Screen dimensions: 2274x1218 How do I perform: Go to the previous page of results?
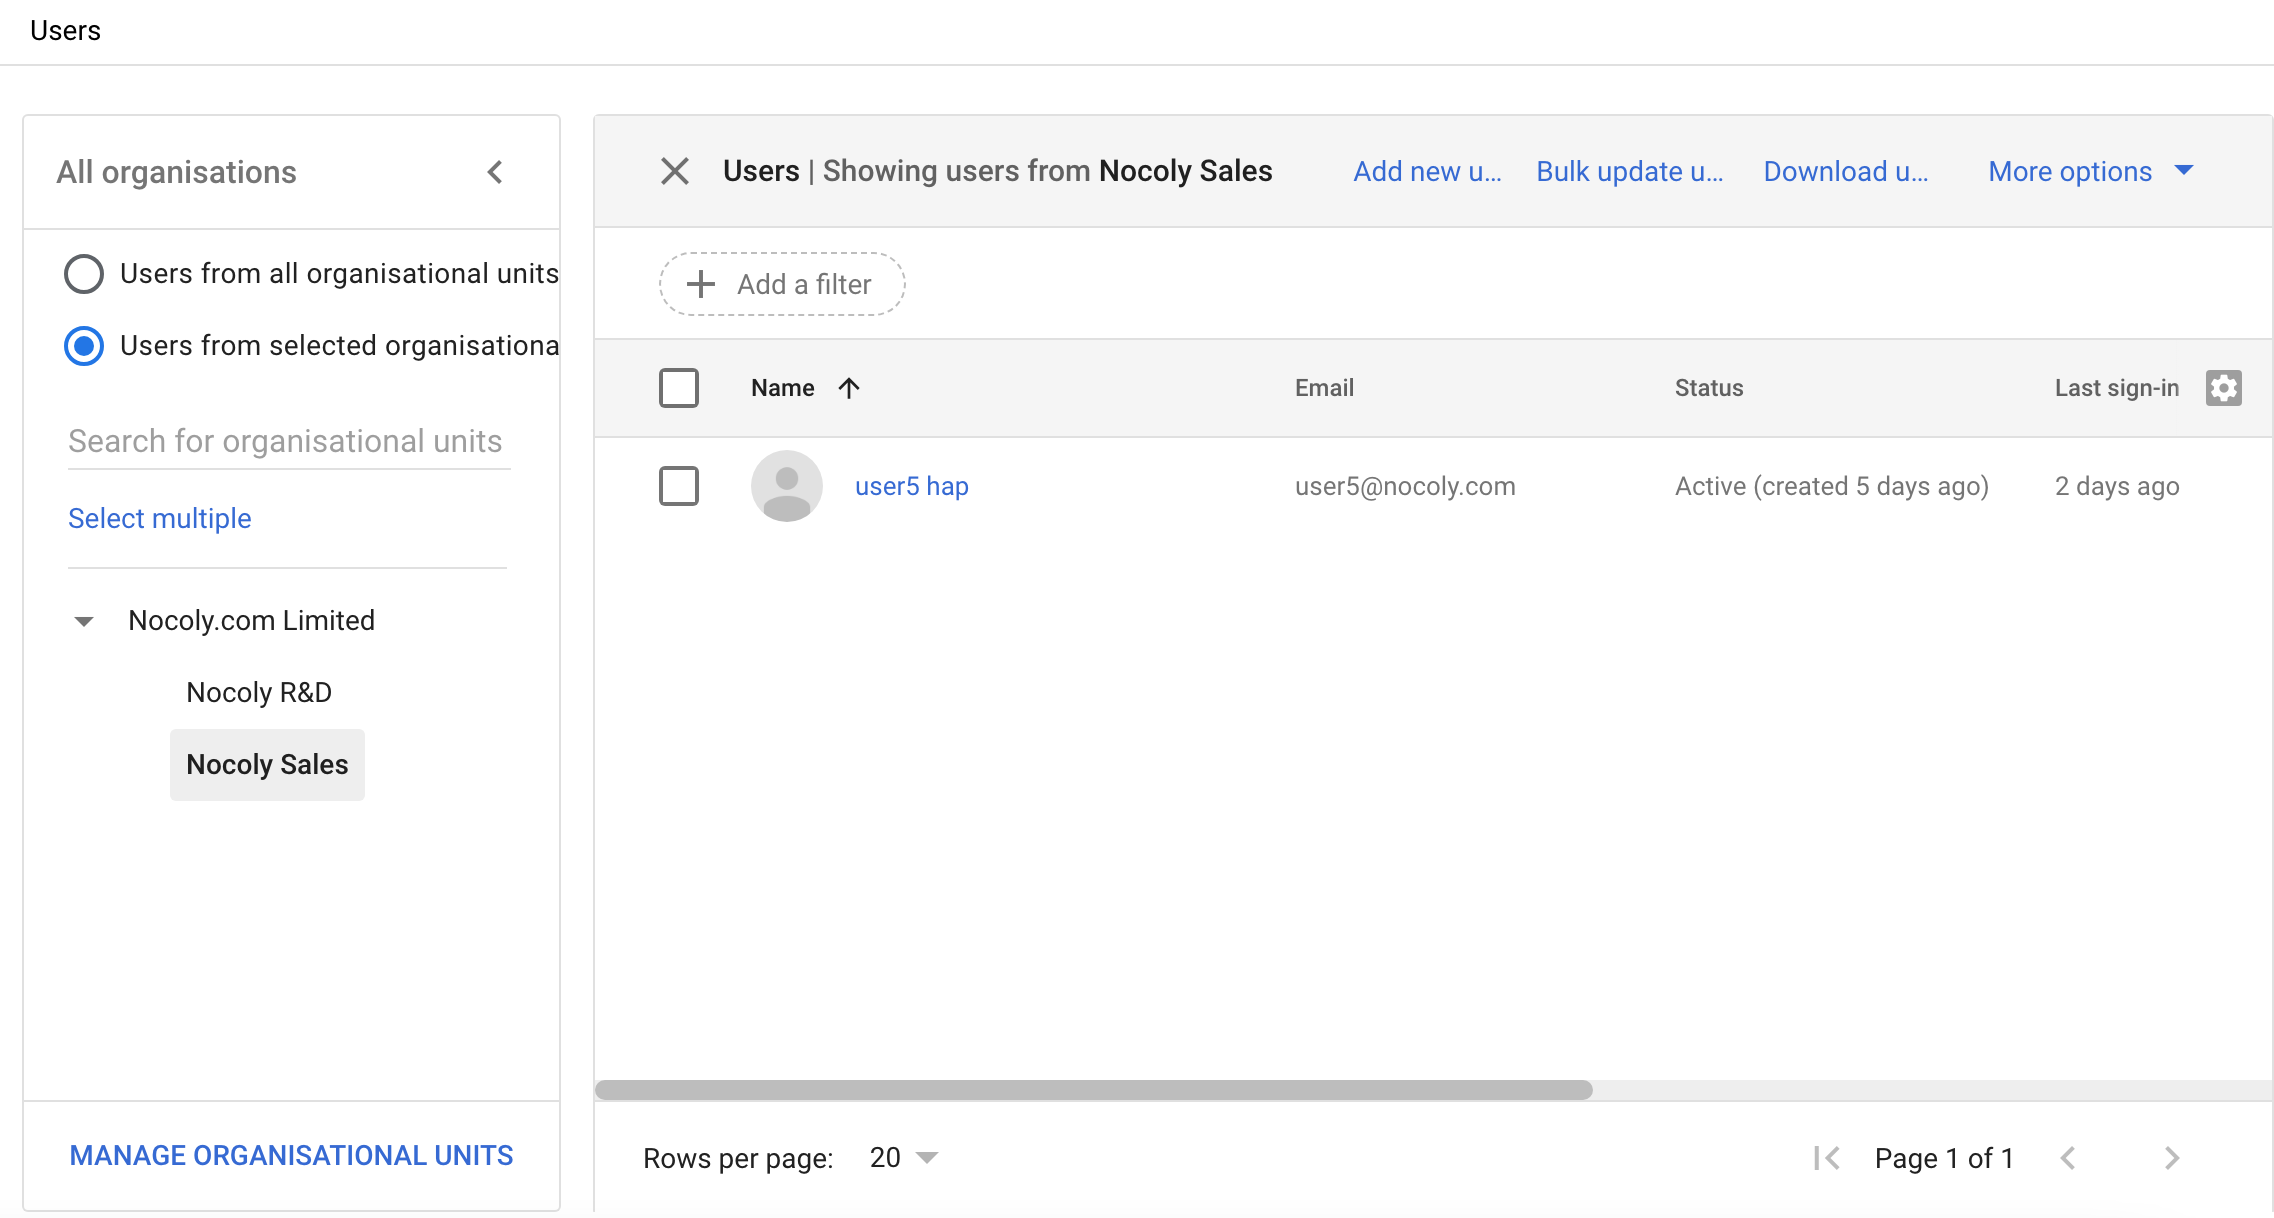[2068, 1158]
